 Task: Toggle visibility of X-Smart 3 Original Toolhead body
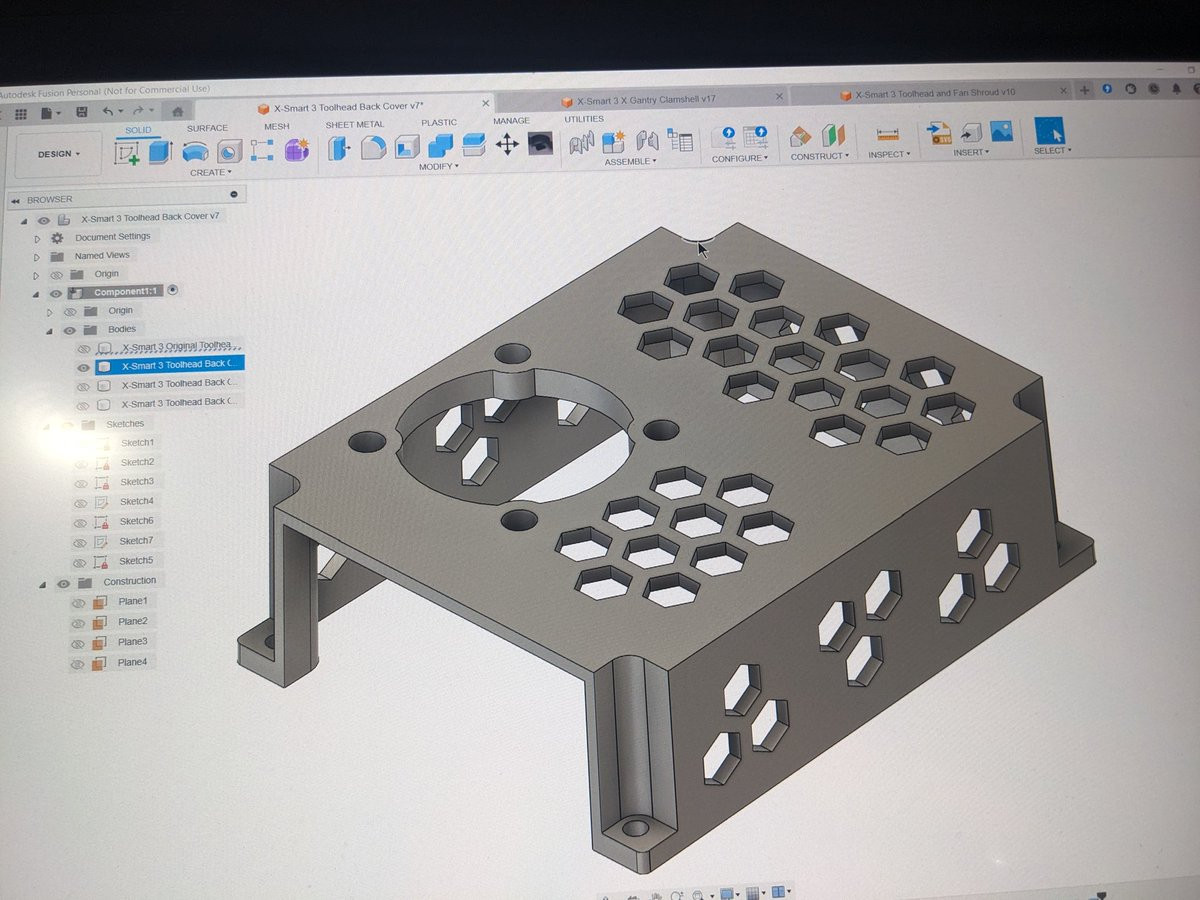[x=84, y=348]
